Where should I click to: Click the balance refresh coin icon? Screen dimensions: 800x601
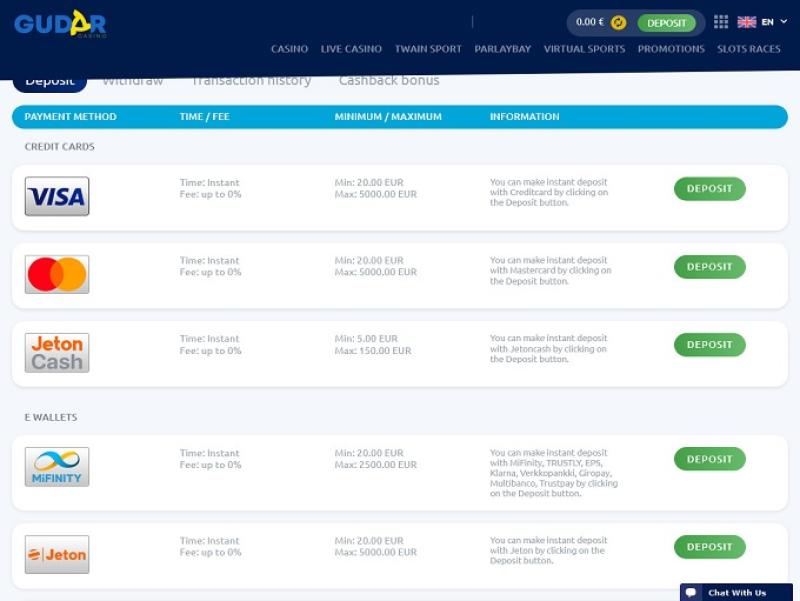point(619,22)
